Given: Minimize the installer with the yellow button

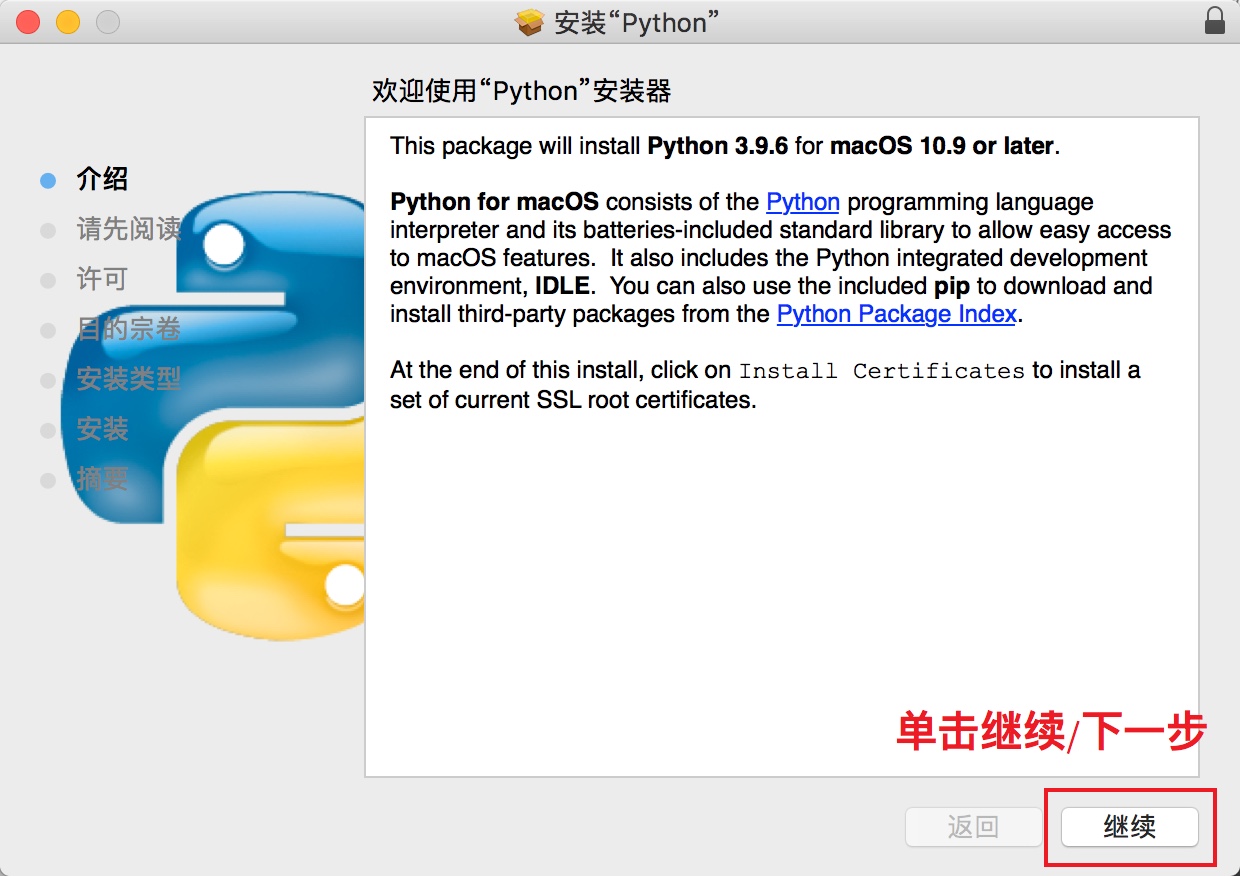Looking at the screenshot, I should [x=67, y=21].
